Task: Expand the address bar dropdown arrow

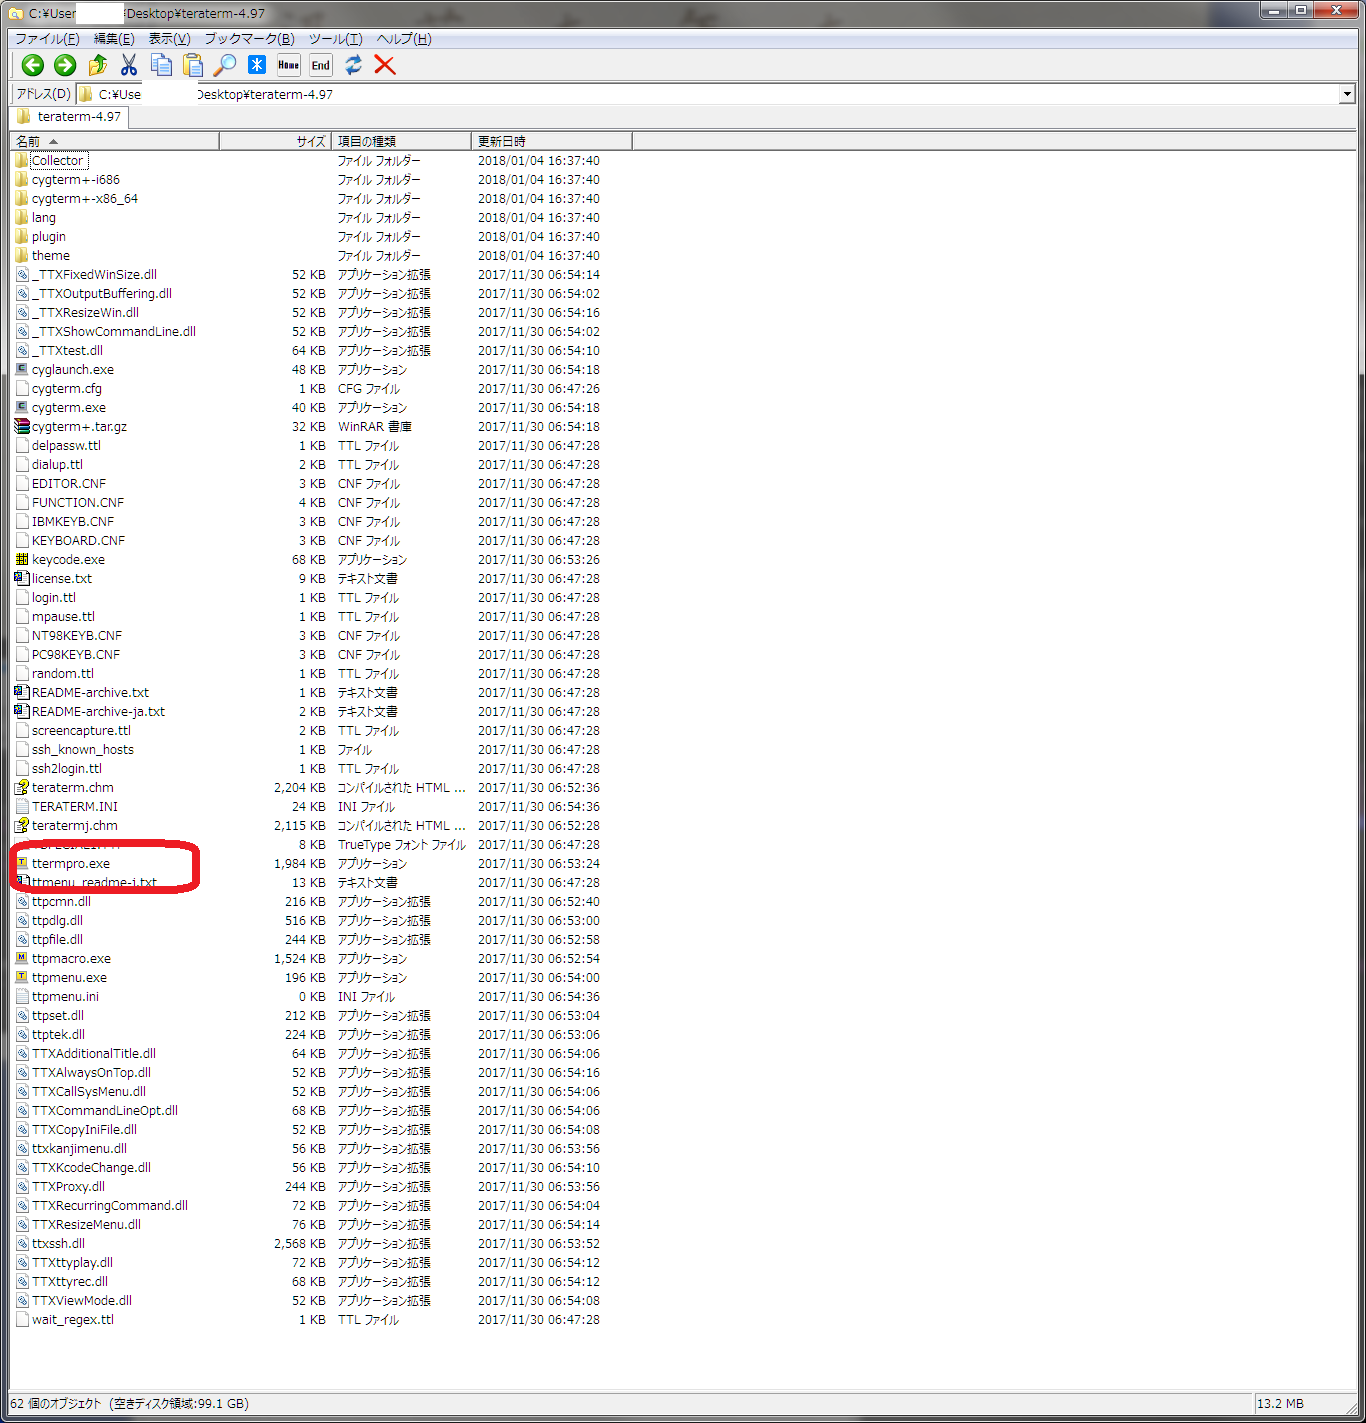Action: [x=1347, y=94]
